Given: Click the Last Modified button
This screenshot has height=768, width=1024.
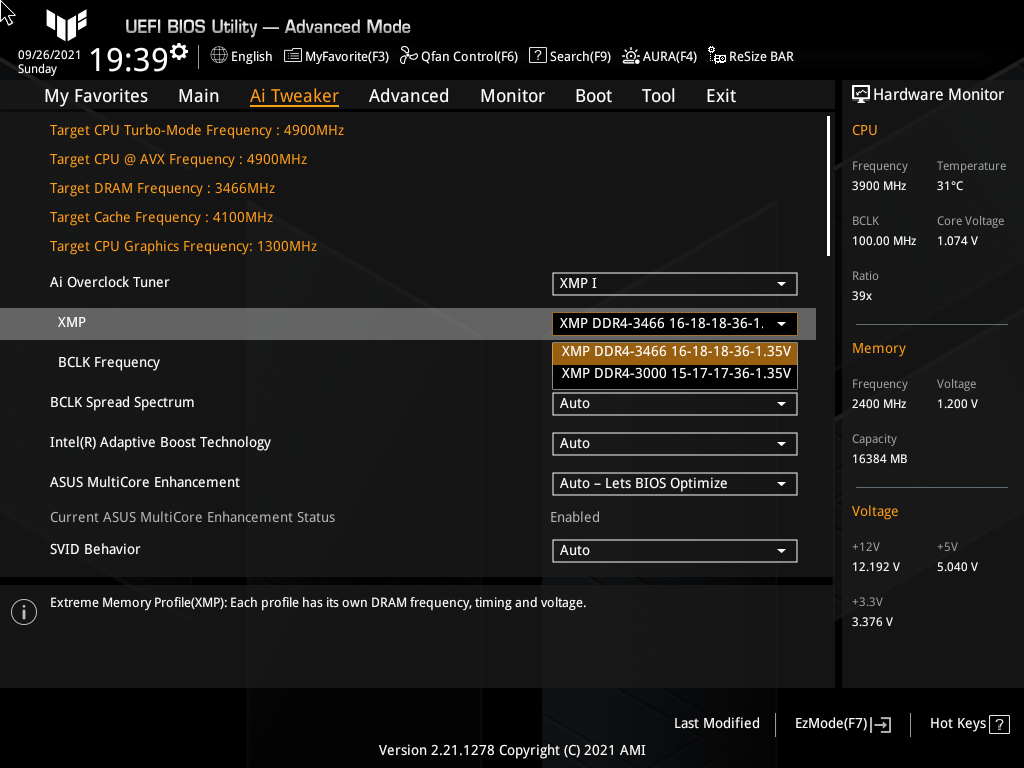Looking at the screenshot, I should 716,723.
